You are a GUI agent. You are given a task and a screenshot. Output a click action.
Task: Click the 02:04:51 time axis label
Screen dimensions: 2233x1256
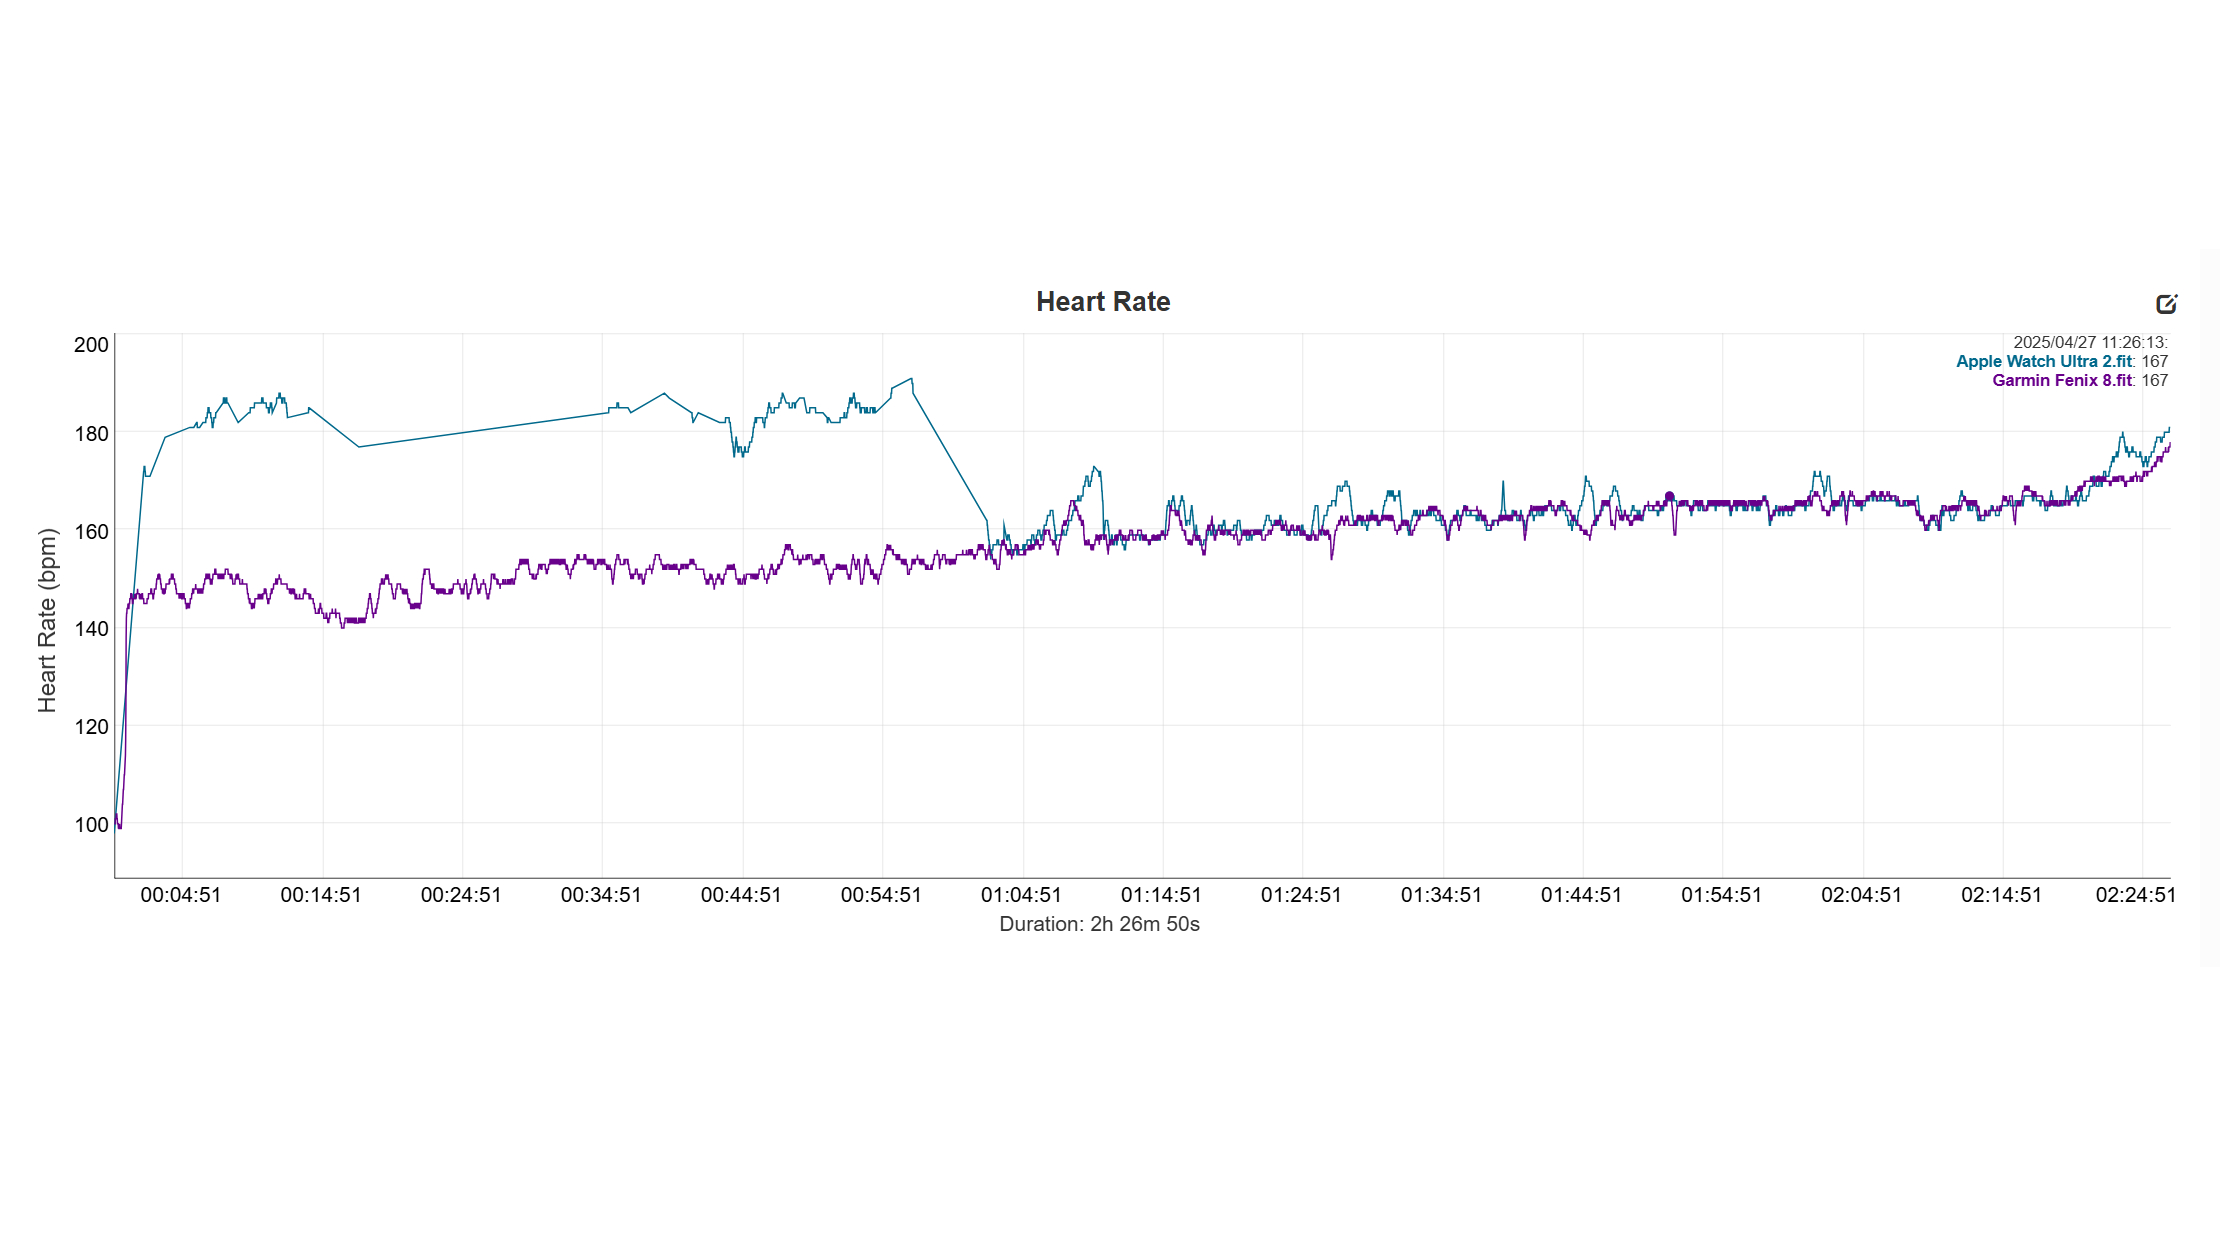click(x=1861, y=895)
